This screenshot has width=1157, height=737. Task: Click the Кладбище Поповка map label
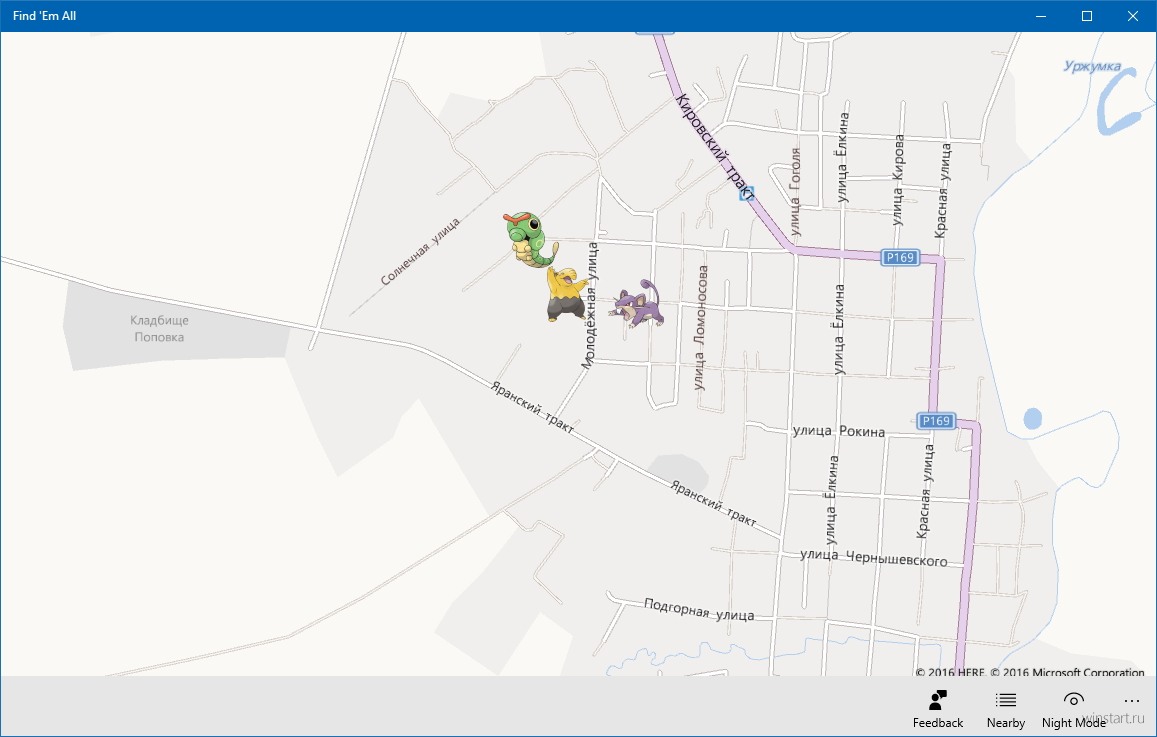click(x=159, y=329)
